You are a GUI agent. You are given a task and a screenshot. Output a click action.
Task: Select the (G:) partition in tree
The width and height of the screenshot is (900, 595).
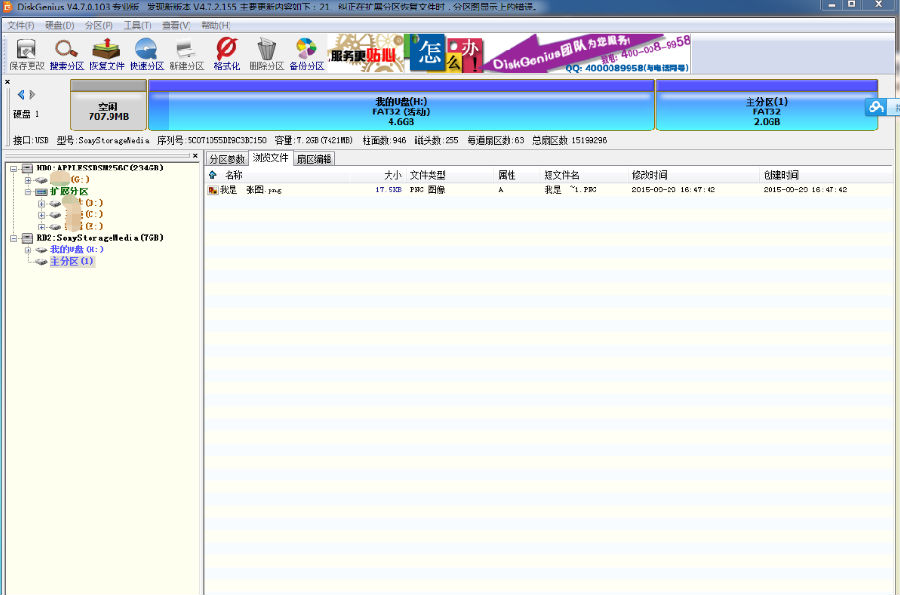point(70,180)
